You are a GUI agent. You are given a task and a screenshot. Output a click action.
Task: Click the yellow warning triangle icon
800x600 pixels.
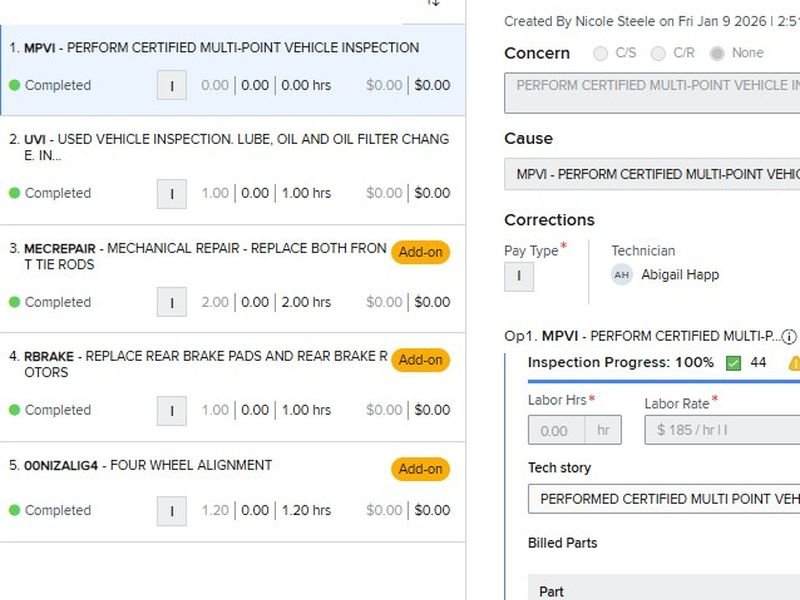(794, 363)
